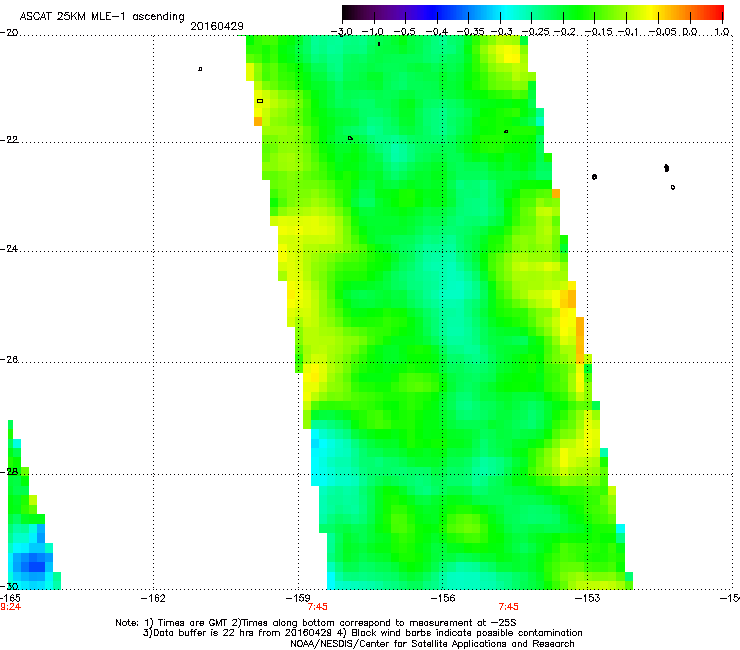
Task: Select the -0.5 color bar label
Action: [x=404, y=32]
